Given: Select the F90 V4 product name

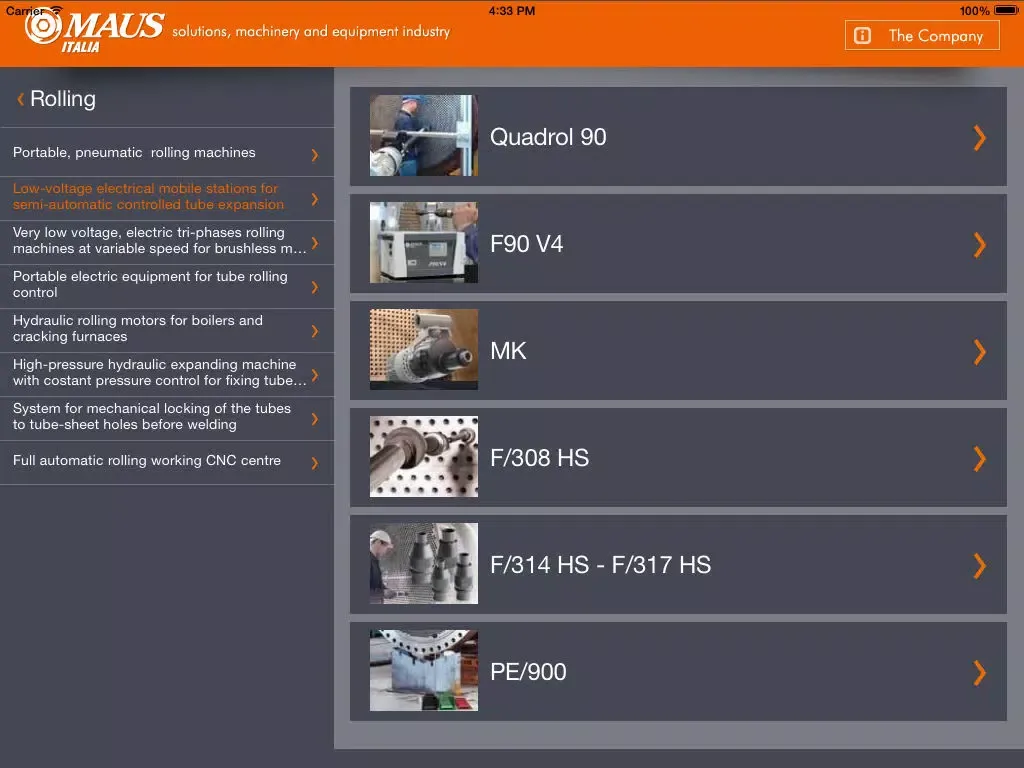Looking at the screenshot, I should [x=526, y=244].
